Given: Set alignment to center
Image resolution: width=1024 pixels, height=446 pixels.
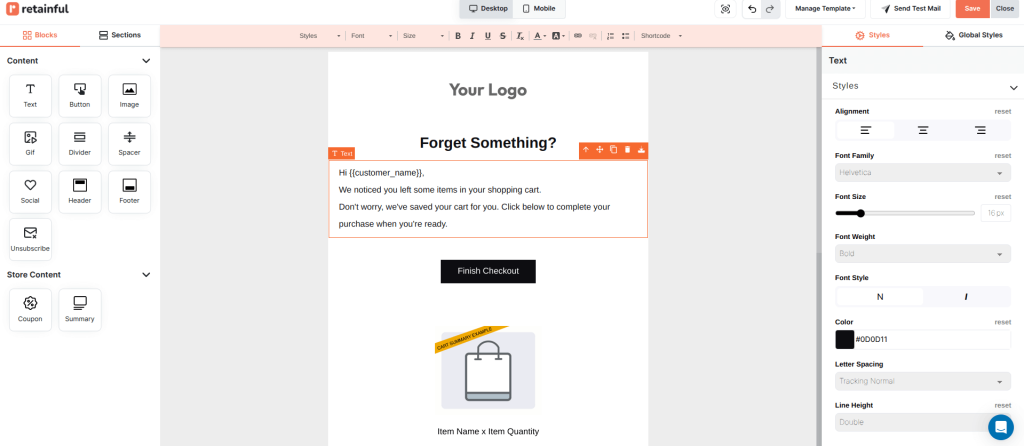Looking at the screenshot, I should click(x=923, y=131).
